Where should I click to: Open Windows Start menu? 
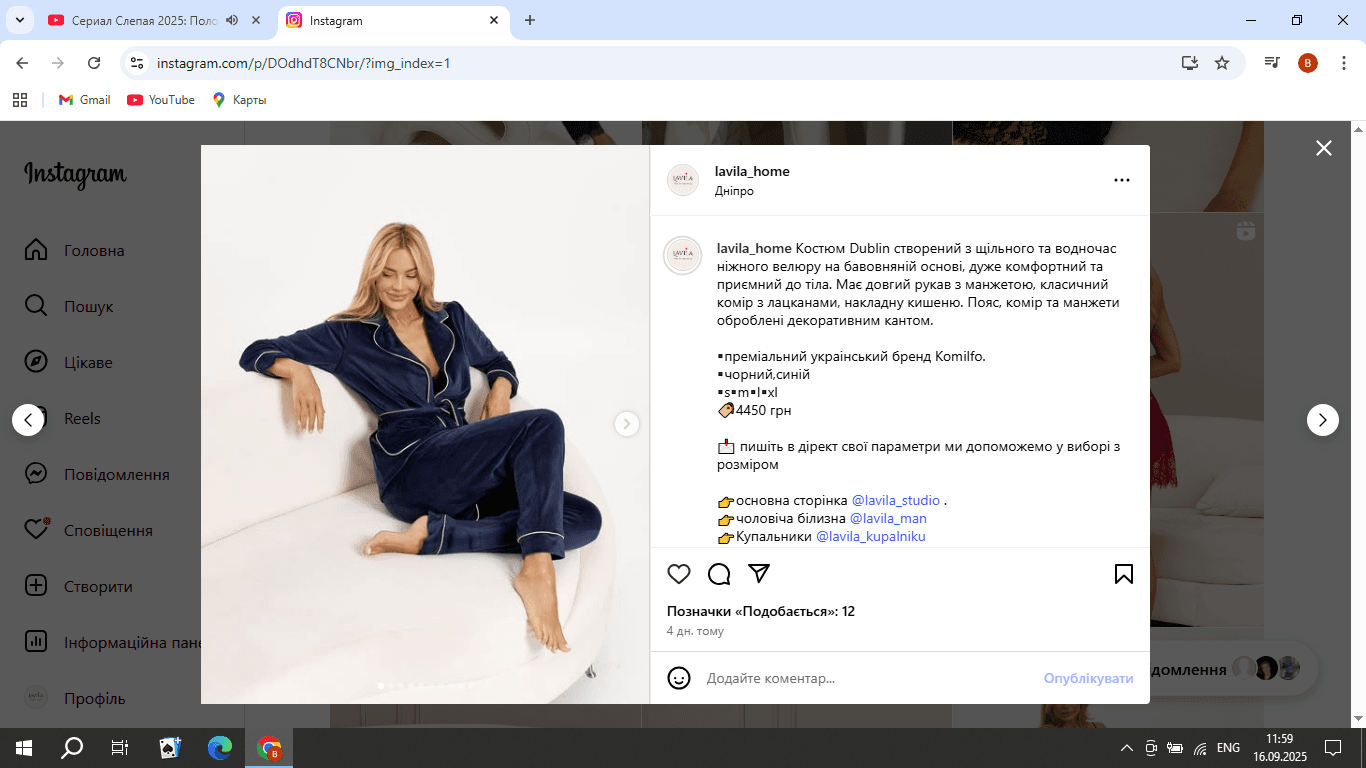click(x=24, y=748)
